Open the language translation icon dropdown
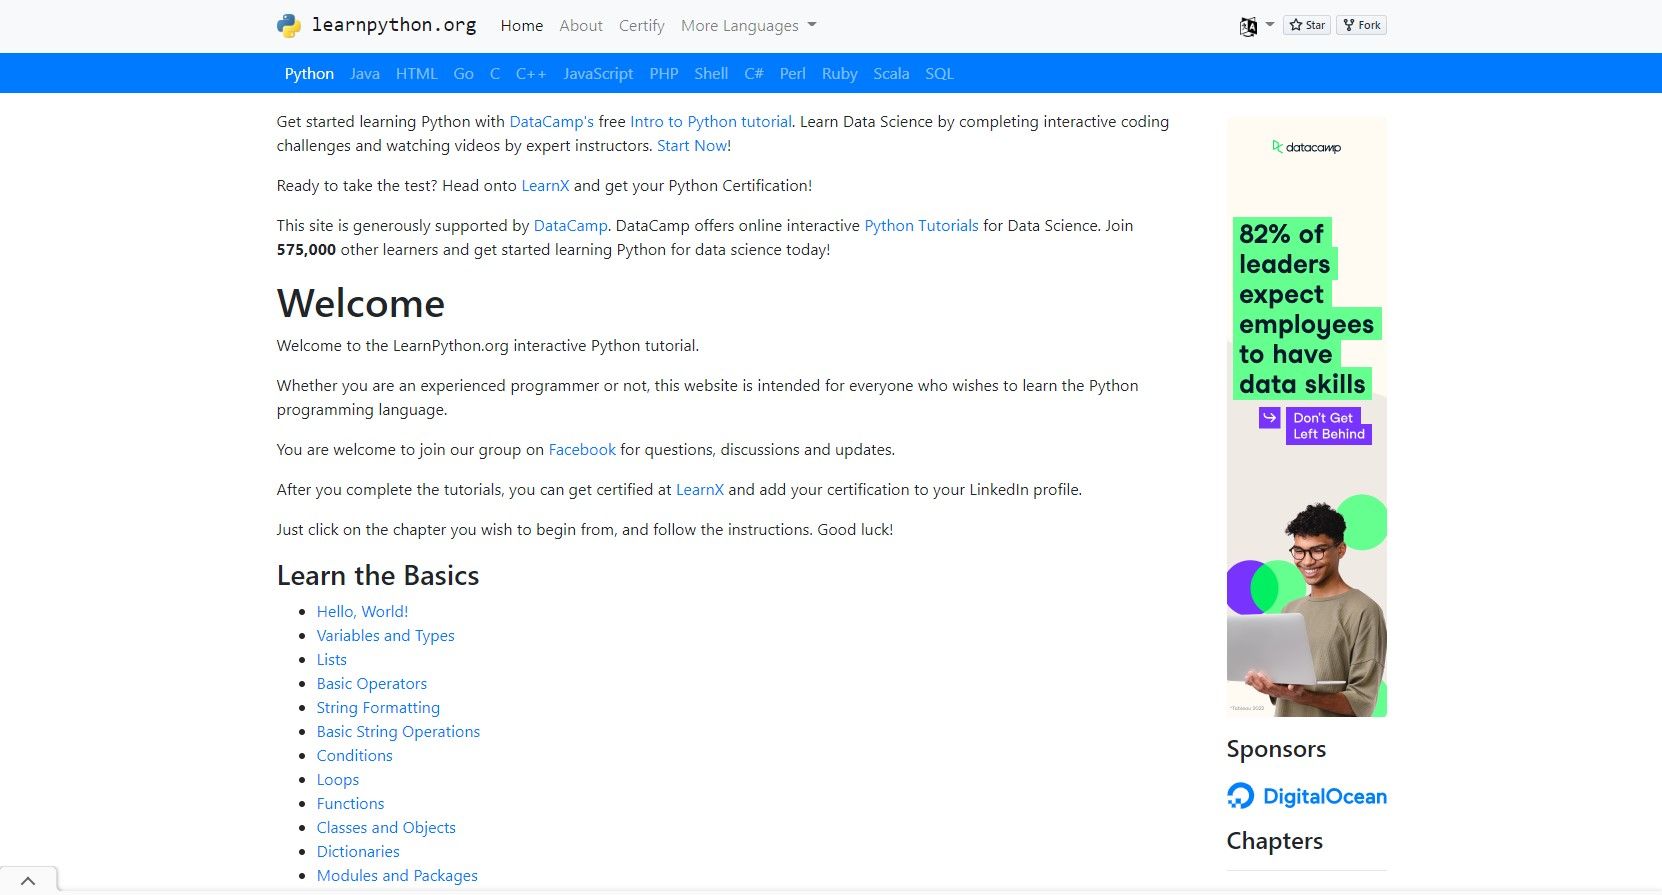The image size is (1662, 895). [x=1256, y=26]
